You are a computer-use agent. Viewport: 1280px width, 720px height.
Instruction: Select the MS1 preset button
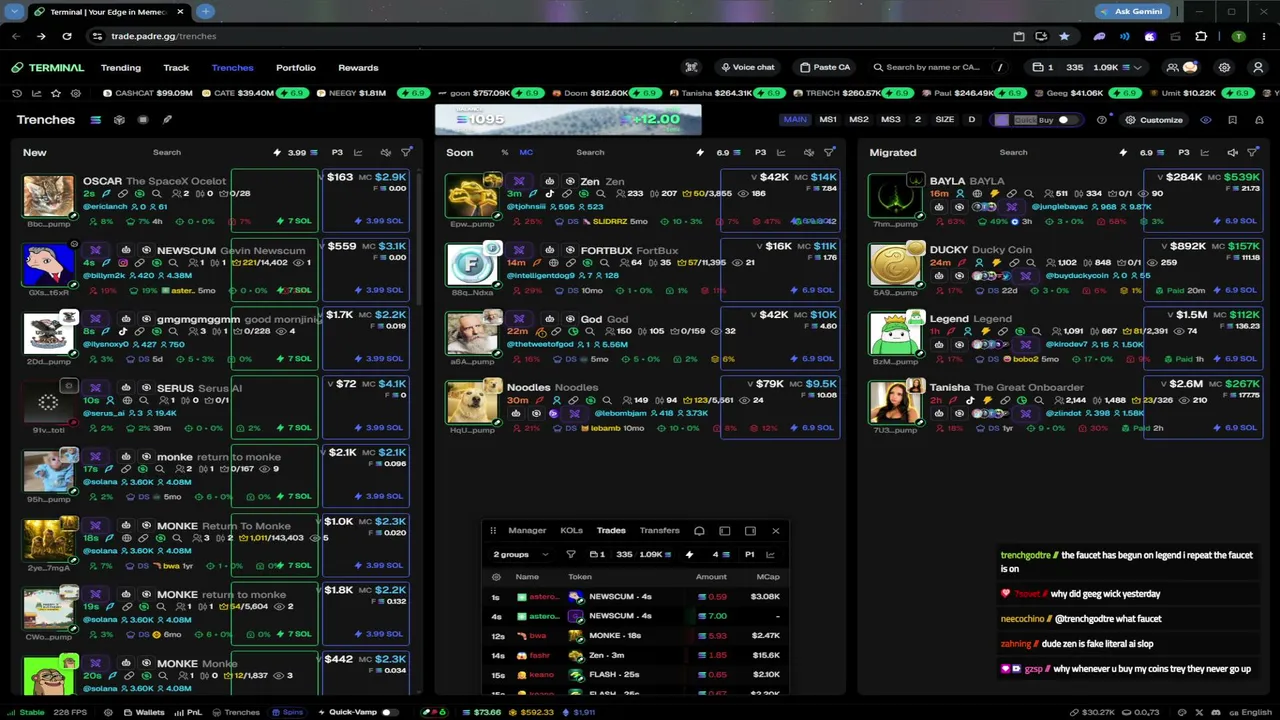coord(828,120)
